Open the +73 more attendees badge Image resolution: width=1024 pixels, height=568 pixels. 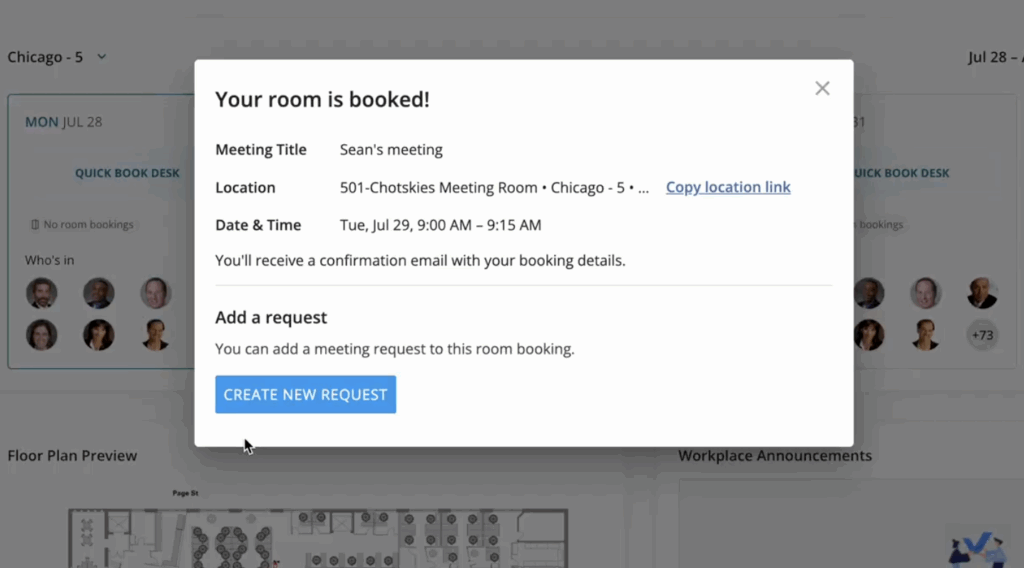983,335
